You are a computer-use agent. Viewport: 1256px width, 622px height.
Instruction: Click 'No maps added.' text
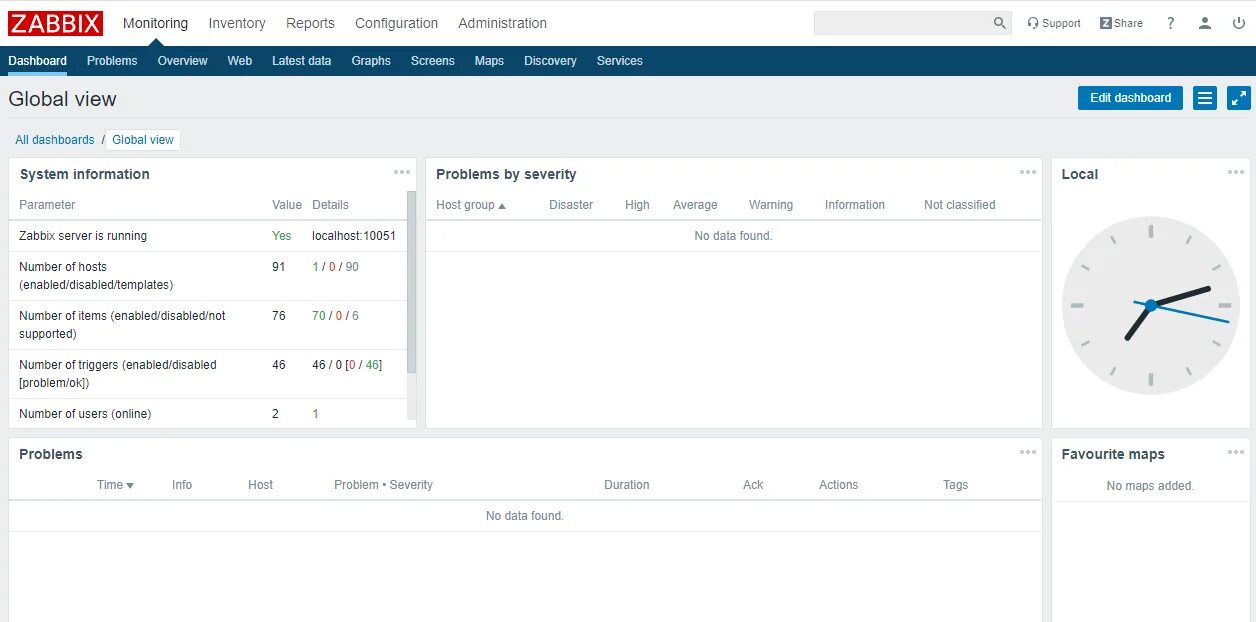(1150, 486)
